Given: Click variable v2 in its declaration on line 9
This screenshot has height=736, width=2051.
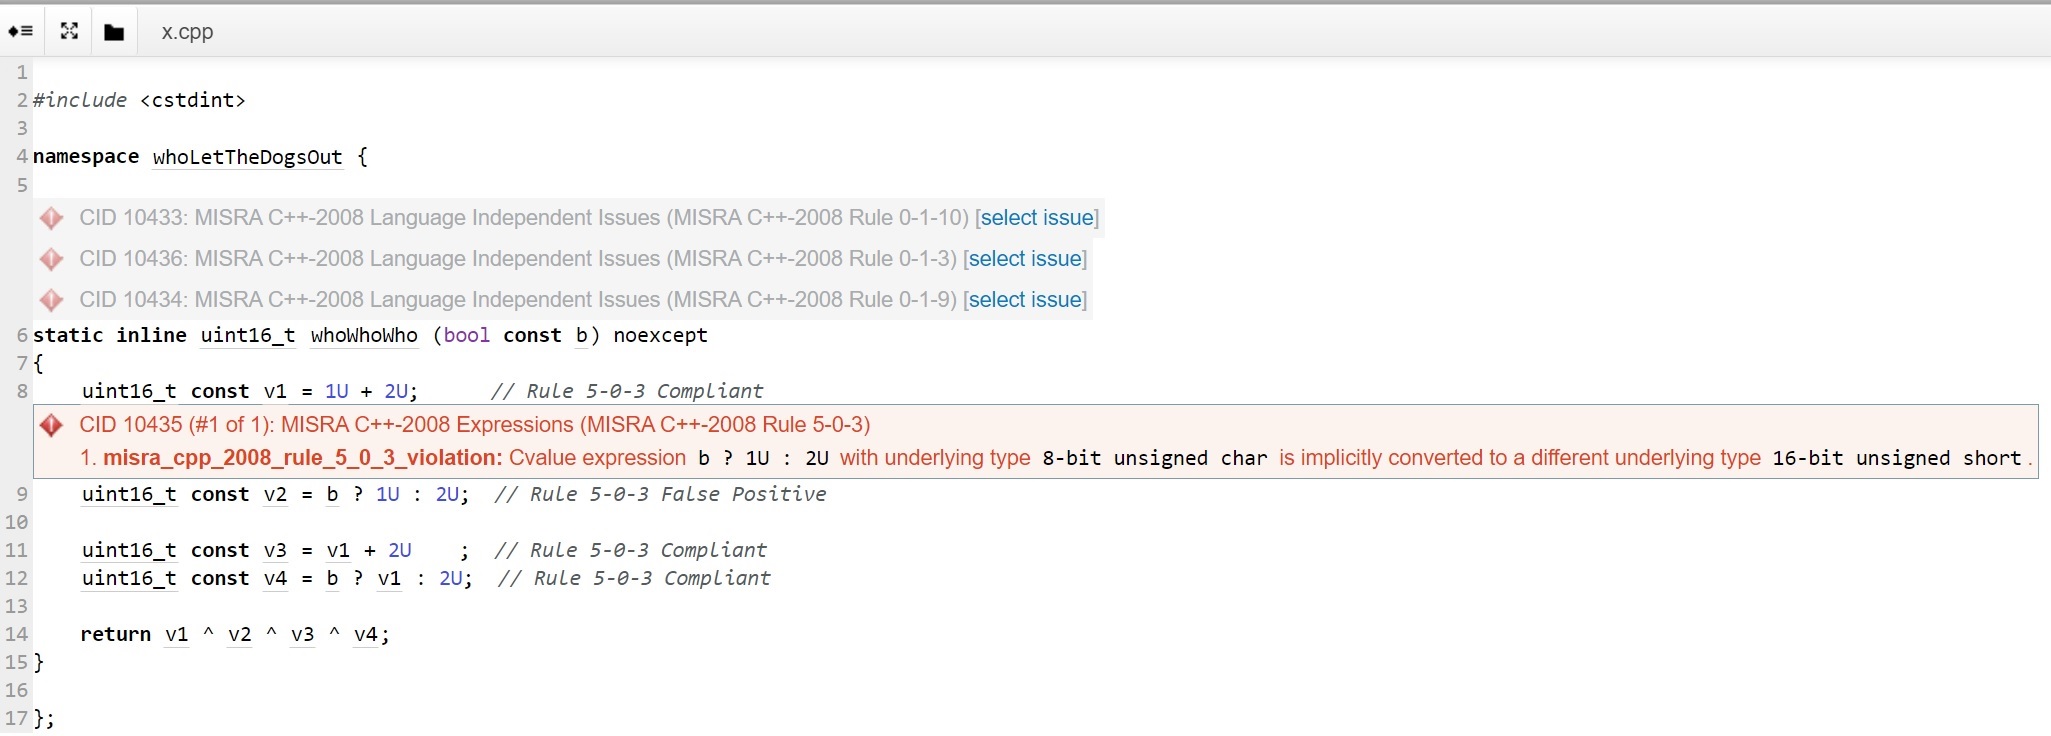Looking at the screenshot, I should (275, 494).
